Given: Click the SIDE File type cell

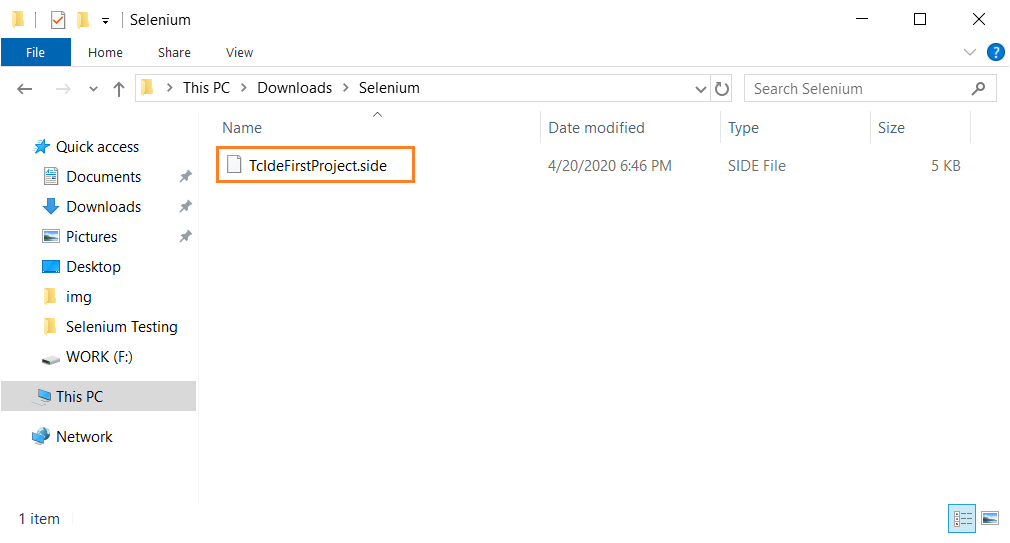Looking at the screenshot, I should [x=756, y=166].
